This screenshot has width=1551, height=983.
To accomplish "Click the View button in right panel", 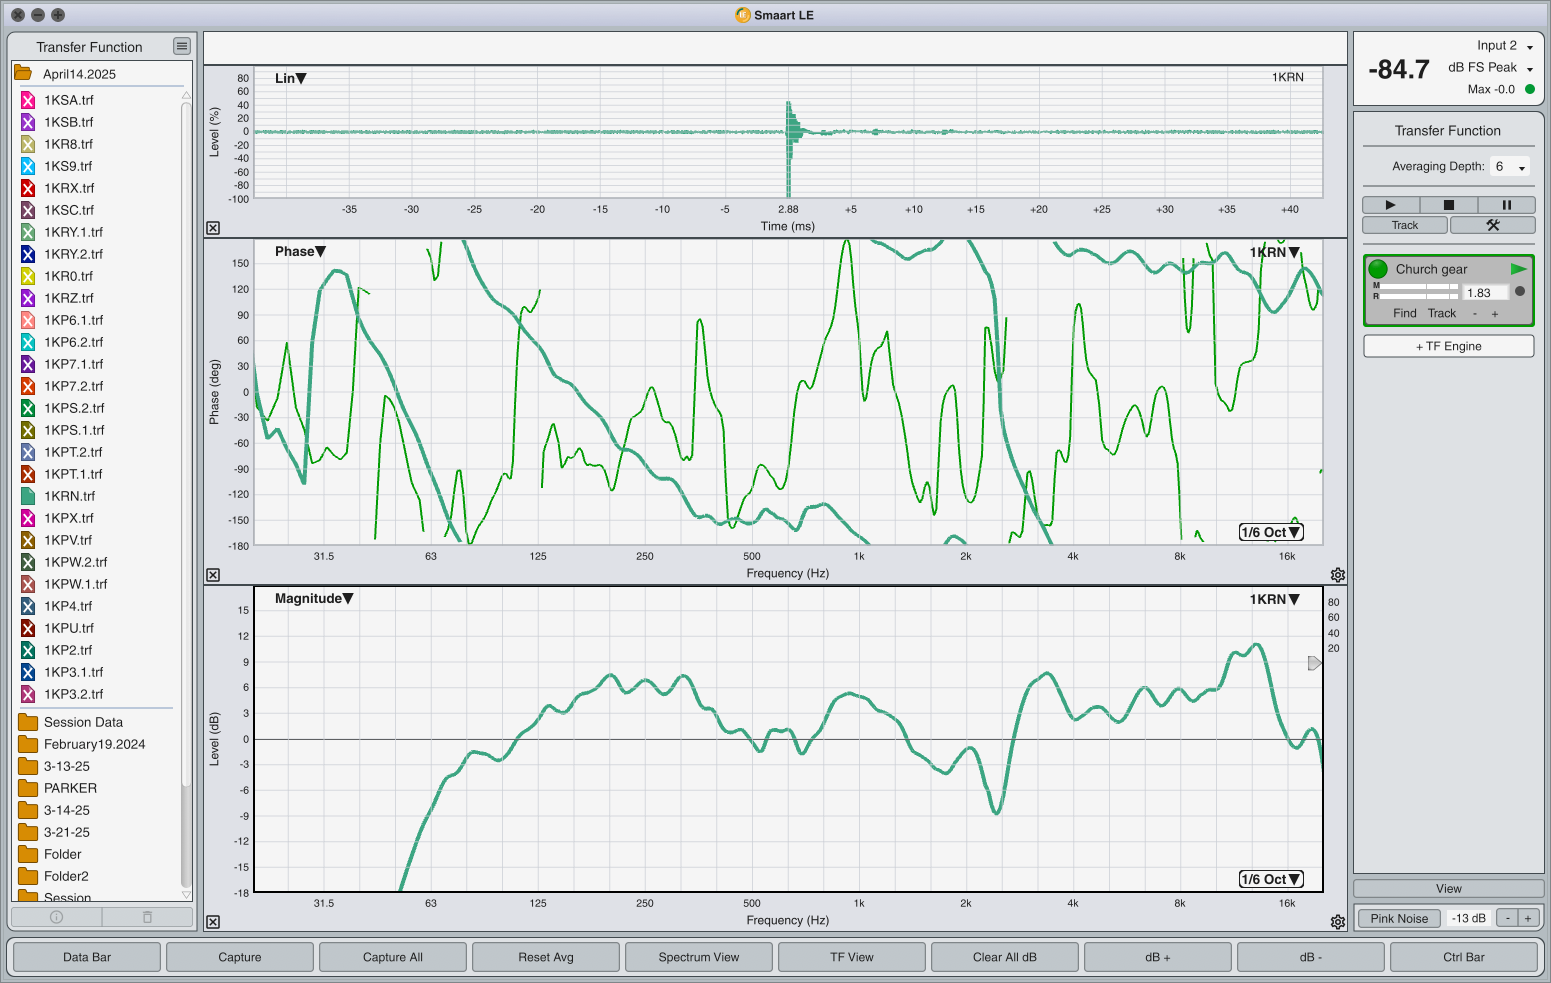I will (1448, 889).
